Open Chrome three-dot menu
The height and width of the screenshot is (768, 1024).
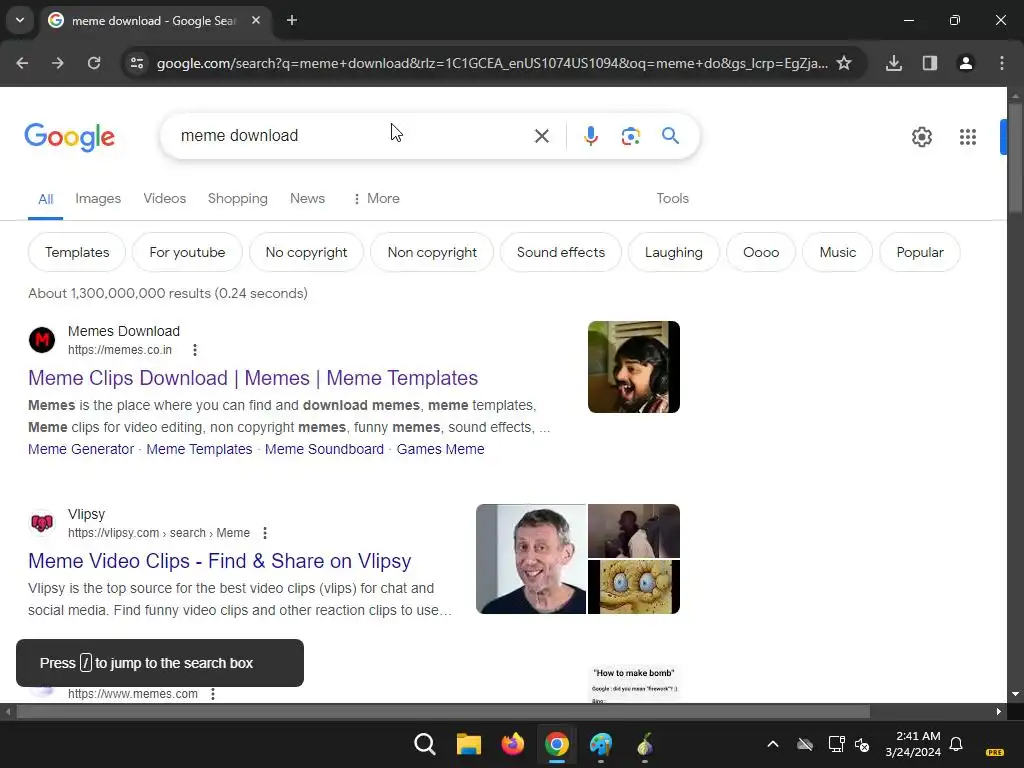pos(1002,63)
